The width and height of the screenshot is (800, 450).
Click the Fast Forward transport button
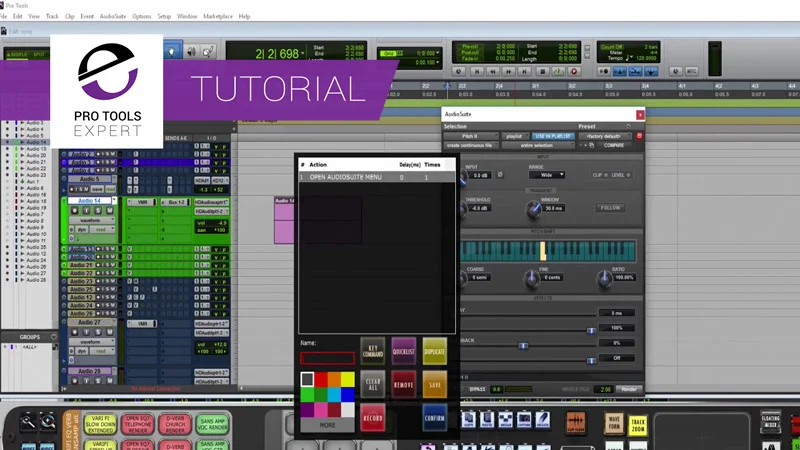pyautogui.click(x=508, y=71)
